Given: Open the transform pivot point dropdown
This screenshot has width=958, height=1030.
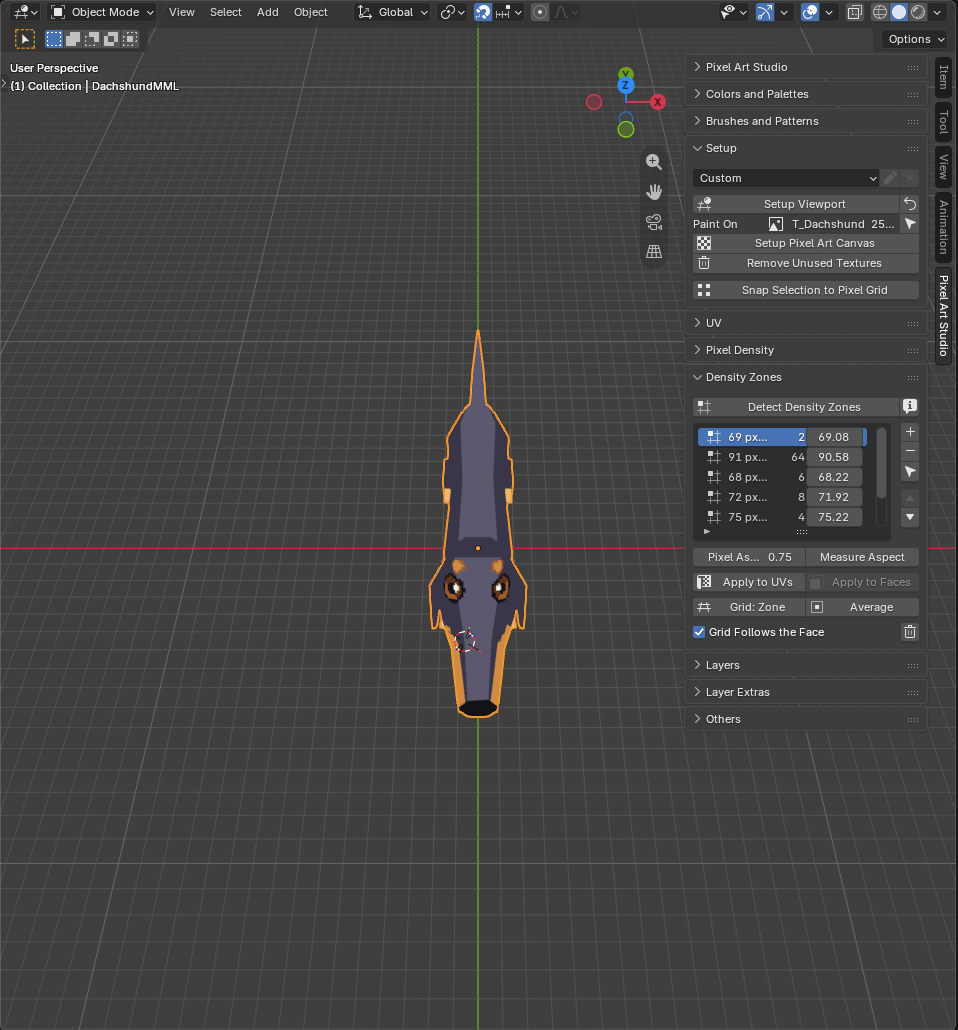Looking at the screenshot, I should [452, 12].
